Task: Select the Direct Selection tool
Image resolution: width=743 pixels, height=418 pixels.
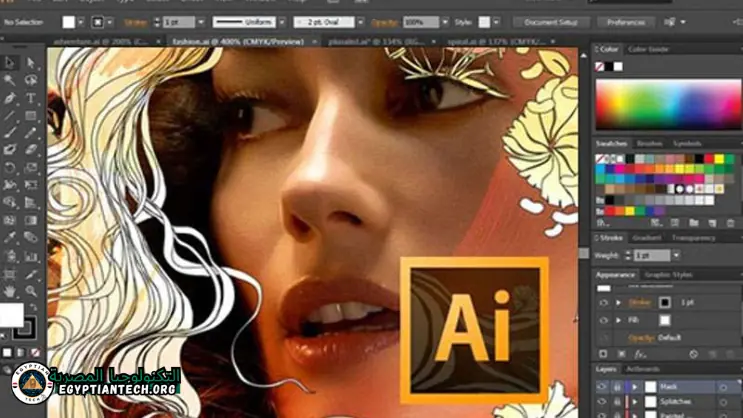Action: point(31,63)
